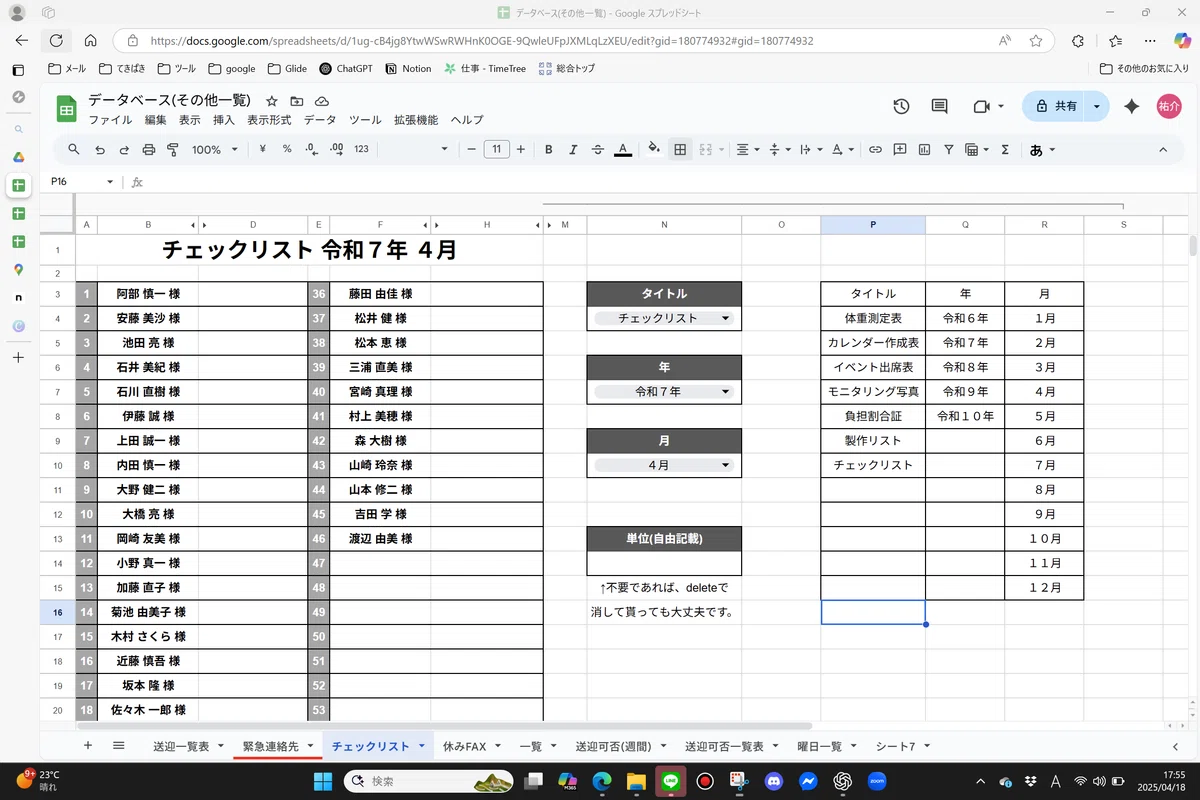Image resolution: width=1200 pixels, height=800 pixels.
Task: Open the タイトル dropdown showing チェックリスト
Action: 664,318
